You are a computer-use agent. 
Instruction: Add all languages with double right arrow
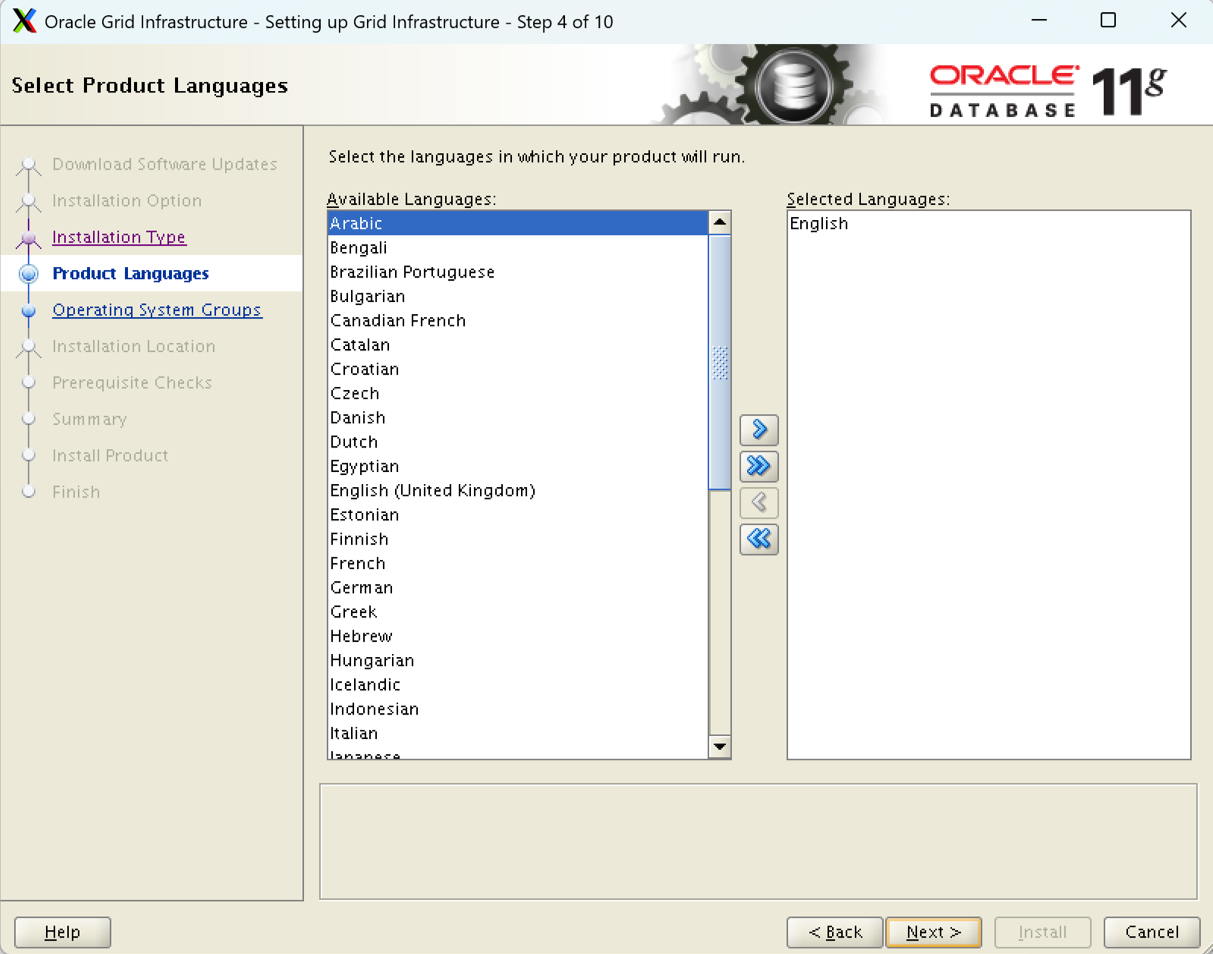click(759, 466)
